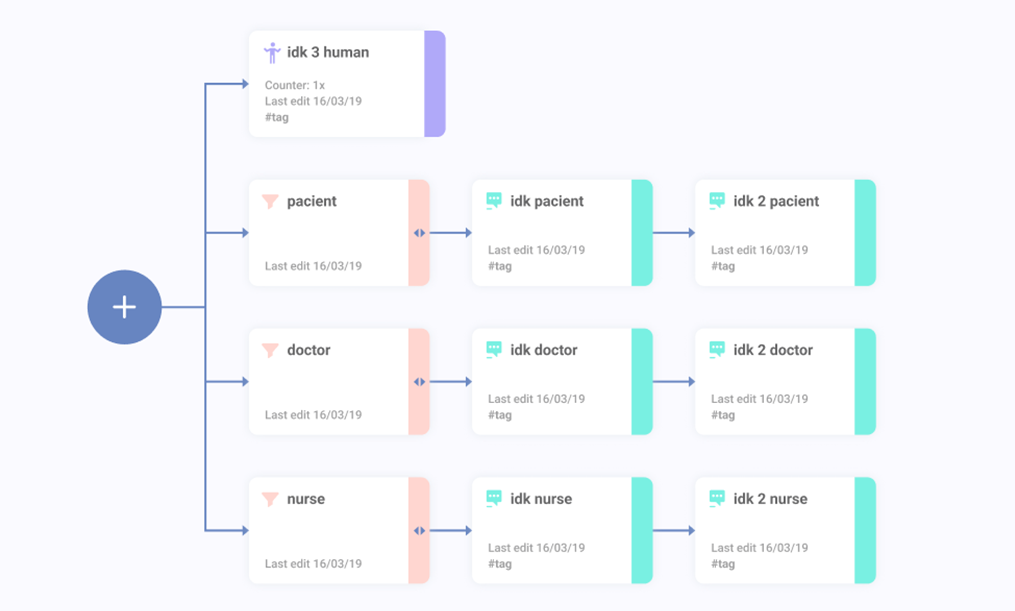
Task: Click the purple strip on idk 3 human
Action: 435,84
